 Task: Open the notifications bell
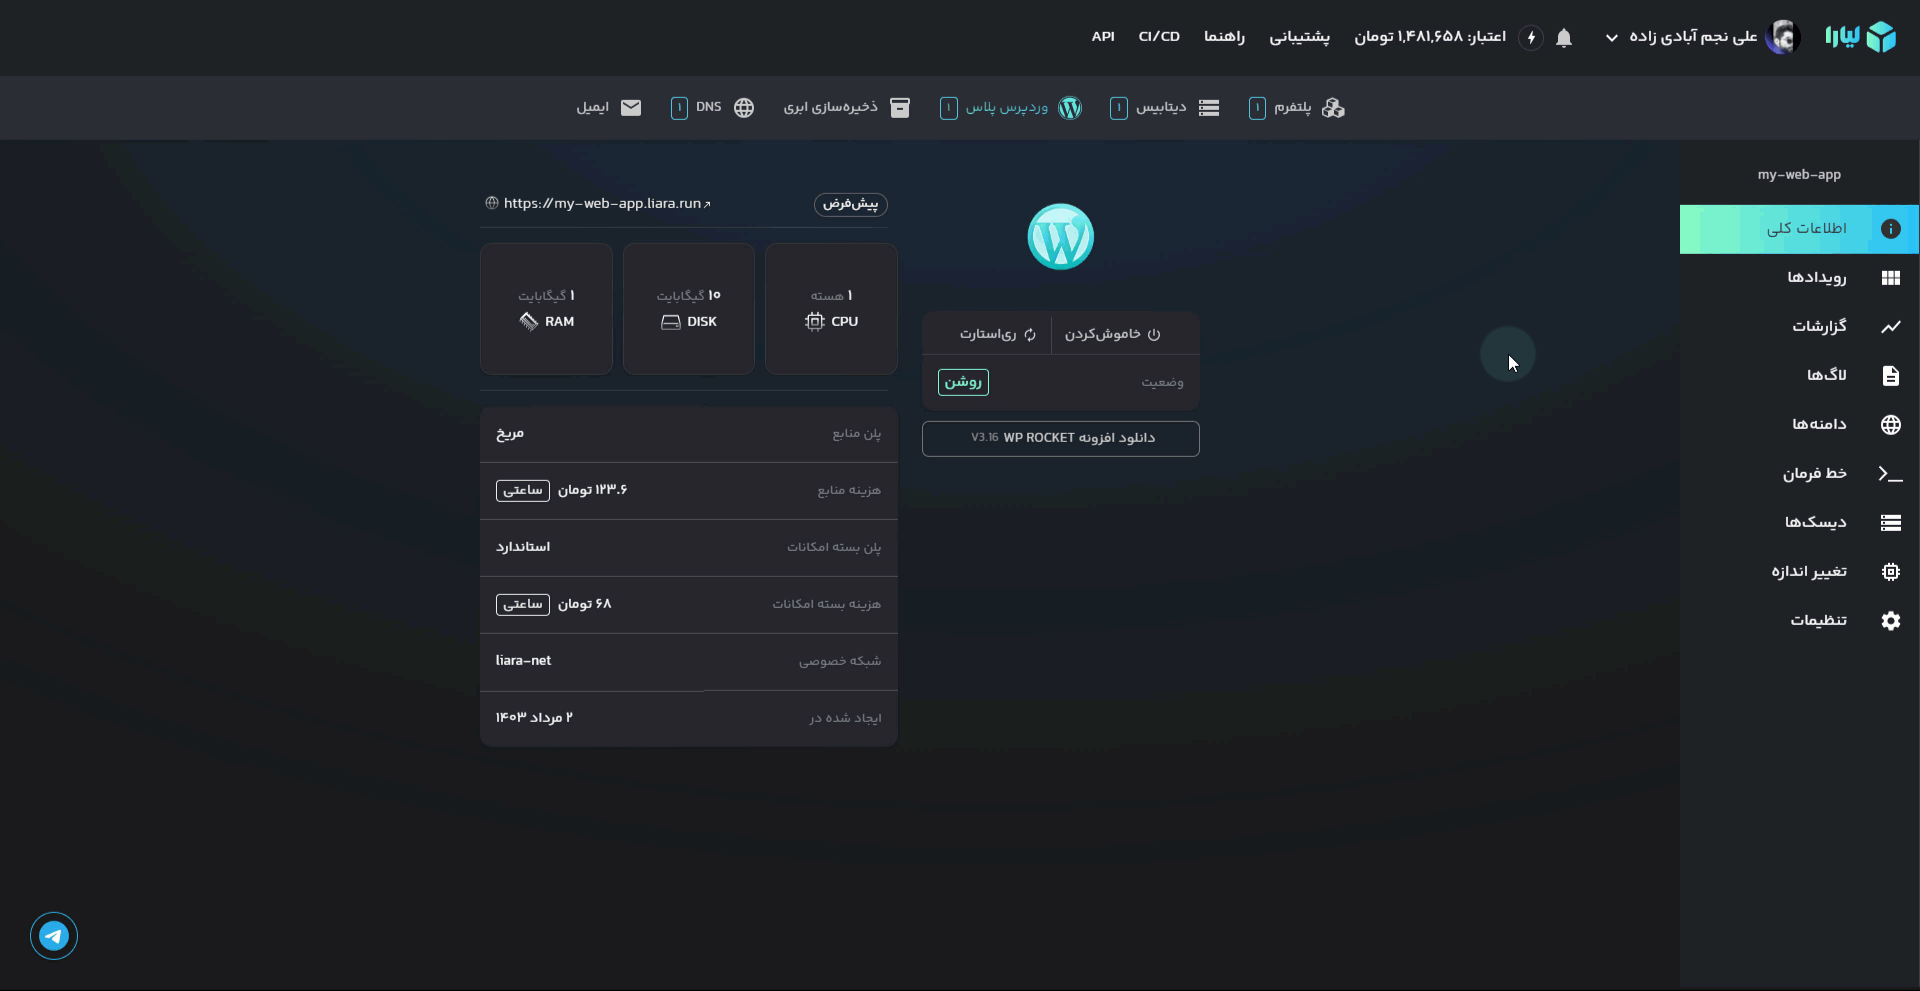(1564, 38)
